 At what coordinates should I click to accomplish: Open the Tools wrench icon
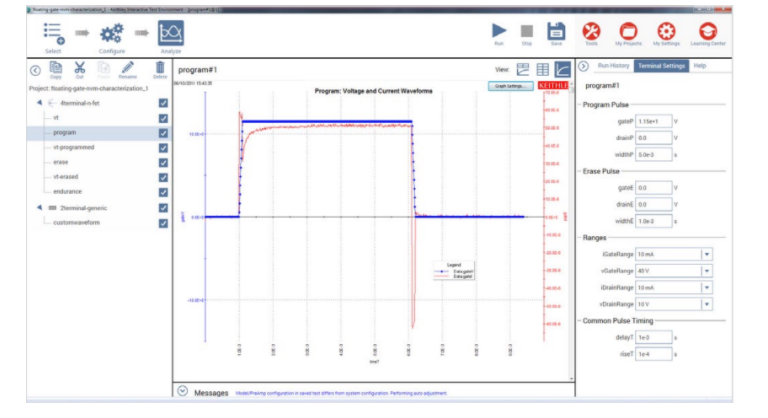(591, 31)
